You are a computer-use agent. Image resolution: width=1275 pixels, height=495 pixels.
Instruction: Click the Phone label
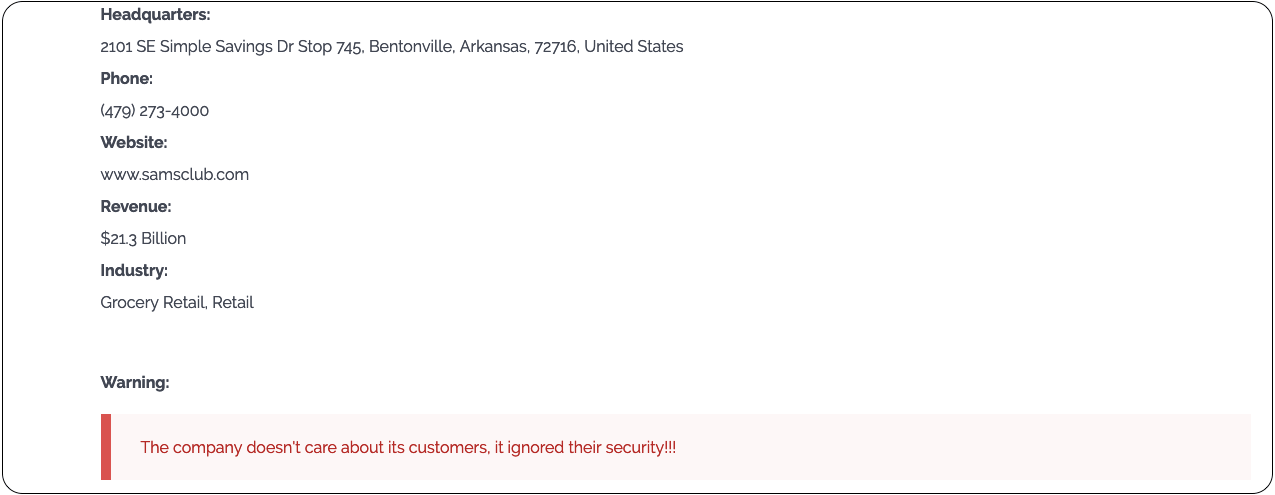(126, 79)
